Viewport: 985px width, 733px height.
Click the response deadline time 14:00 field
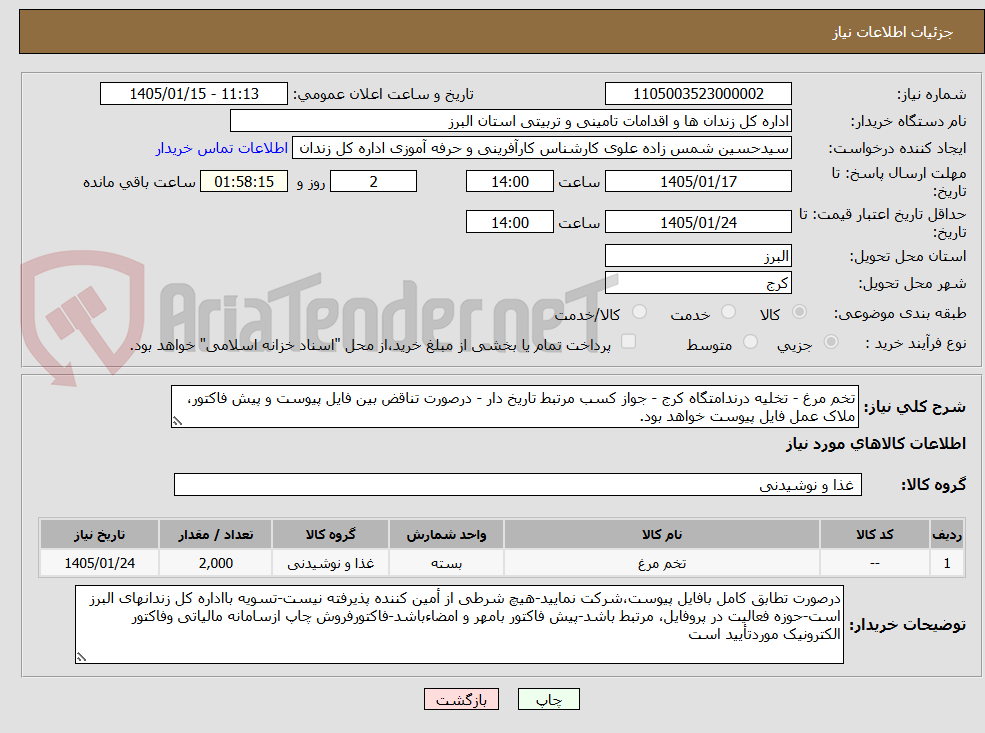[x=509, y=182]
